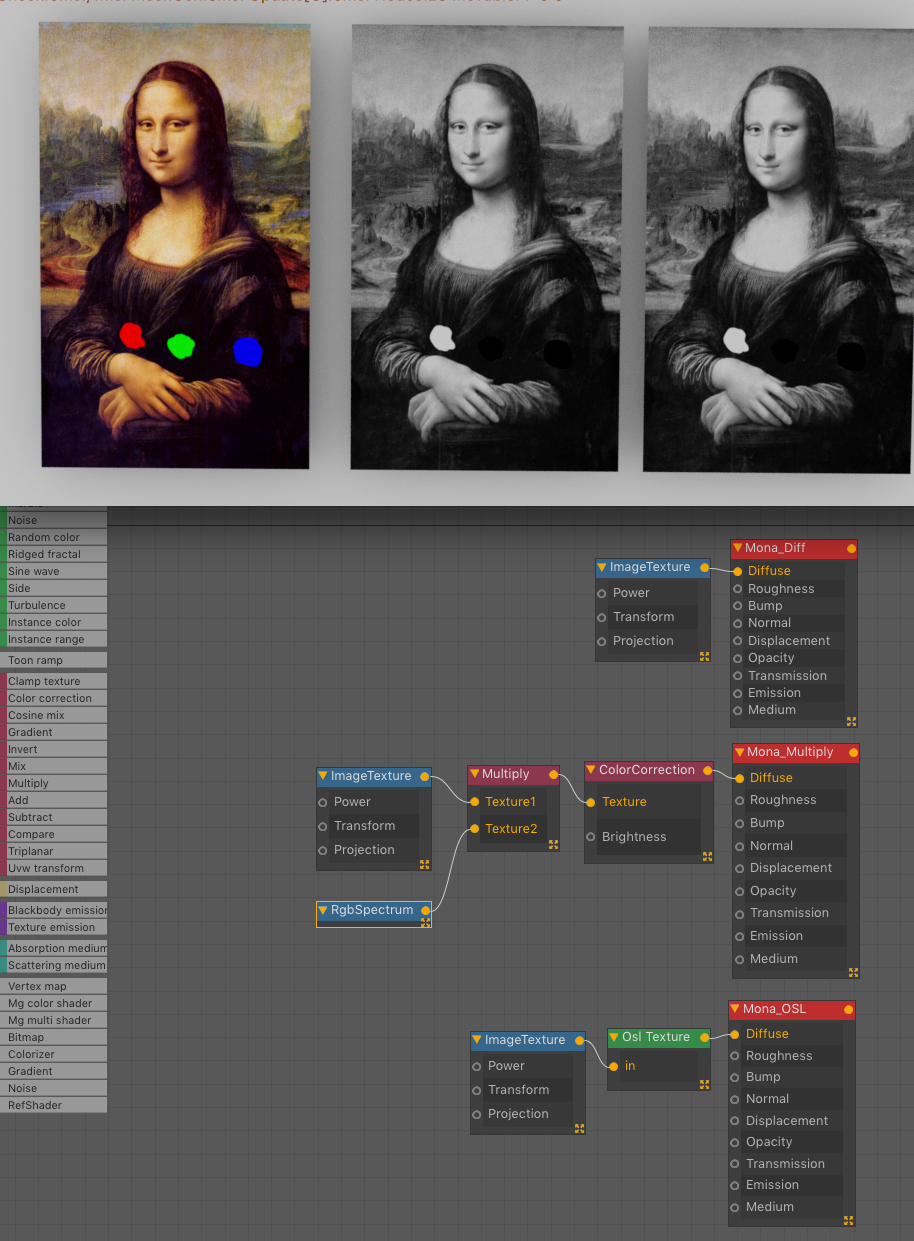914x1241 pixels.
Task: Click the Texture input port on ColorCorrection
Action: tap(591, 801)
